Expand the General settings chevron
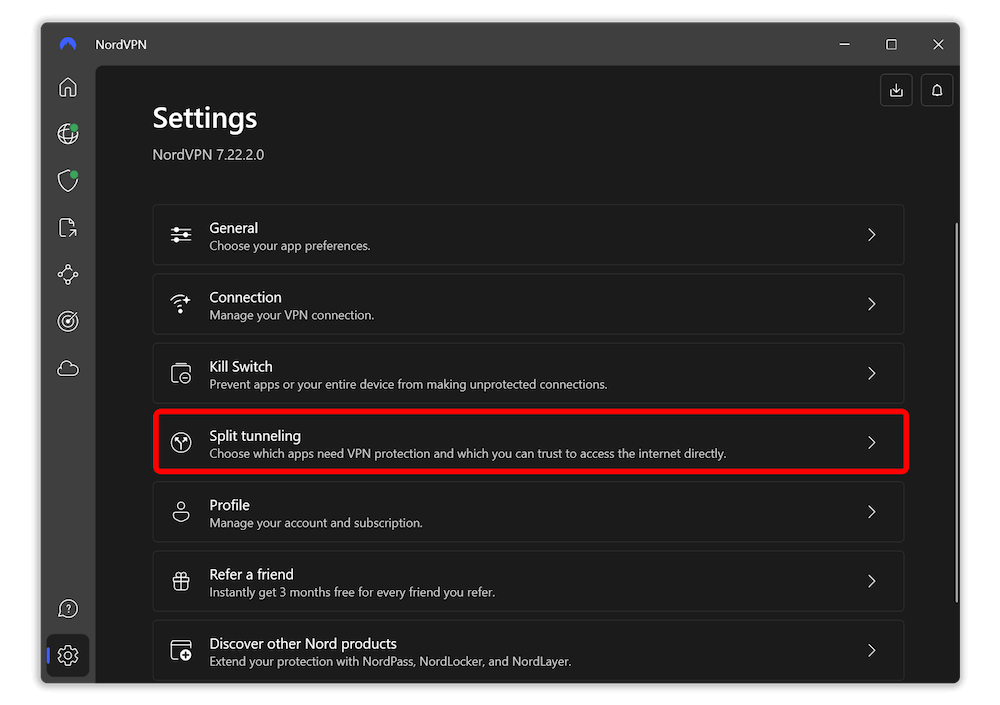This screenshot has height=705, width=1000. tap(871, 235)
